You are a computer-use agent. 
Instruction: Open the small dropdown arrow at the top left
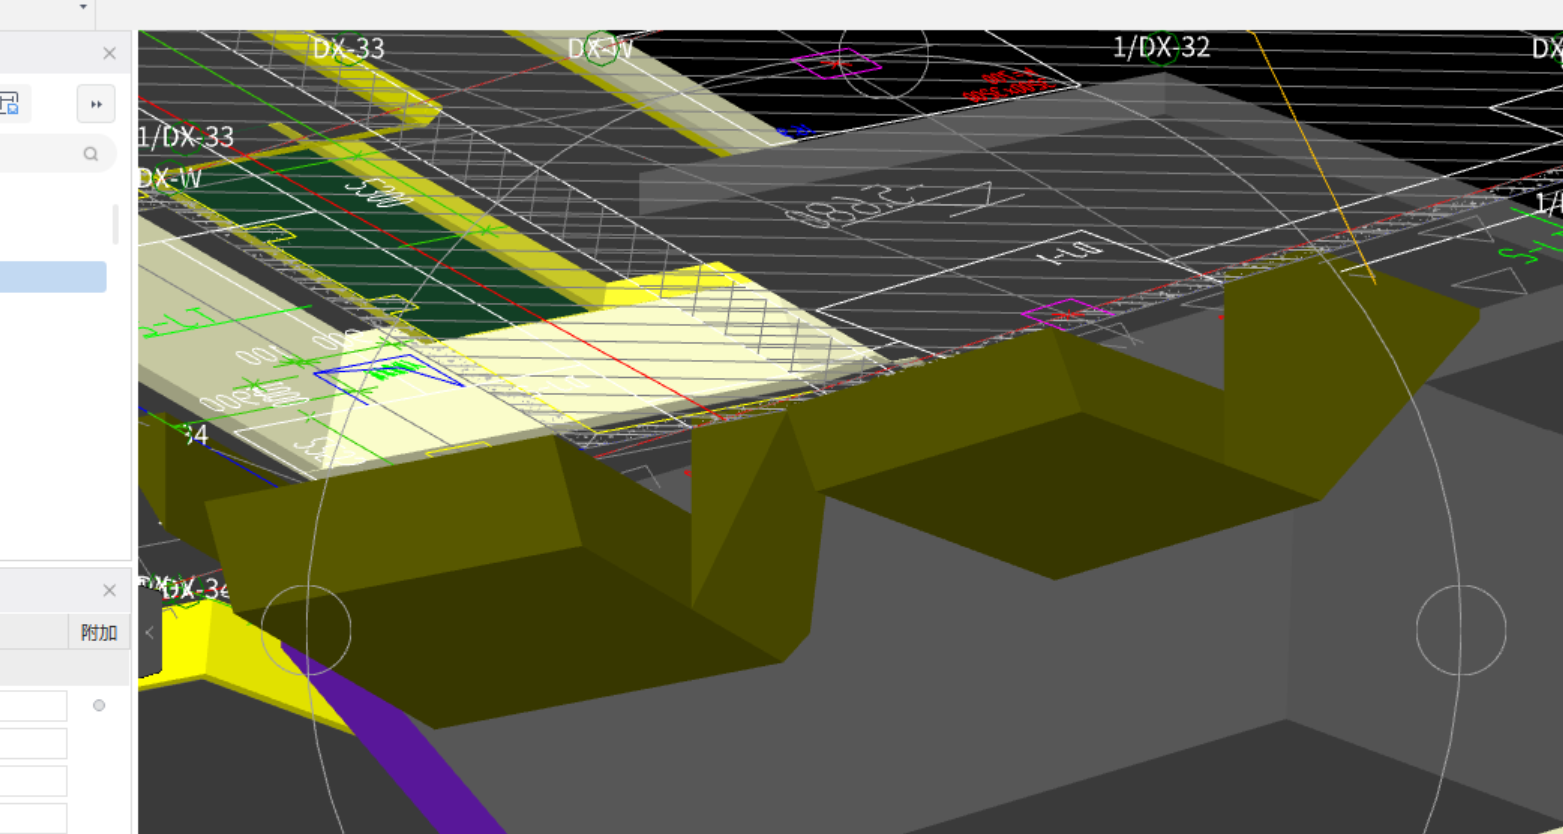[83, 7]
